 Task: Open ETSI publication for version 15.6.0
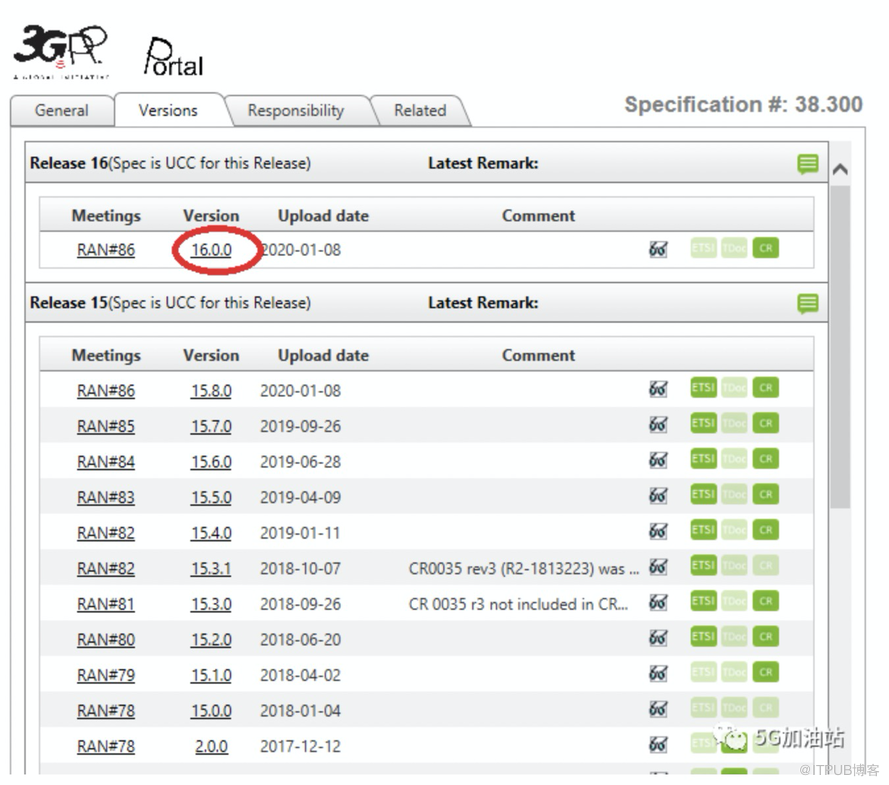704,459
